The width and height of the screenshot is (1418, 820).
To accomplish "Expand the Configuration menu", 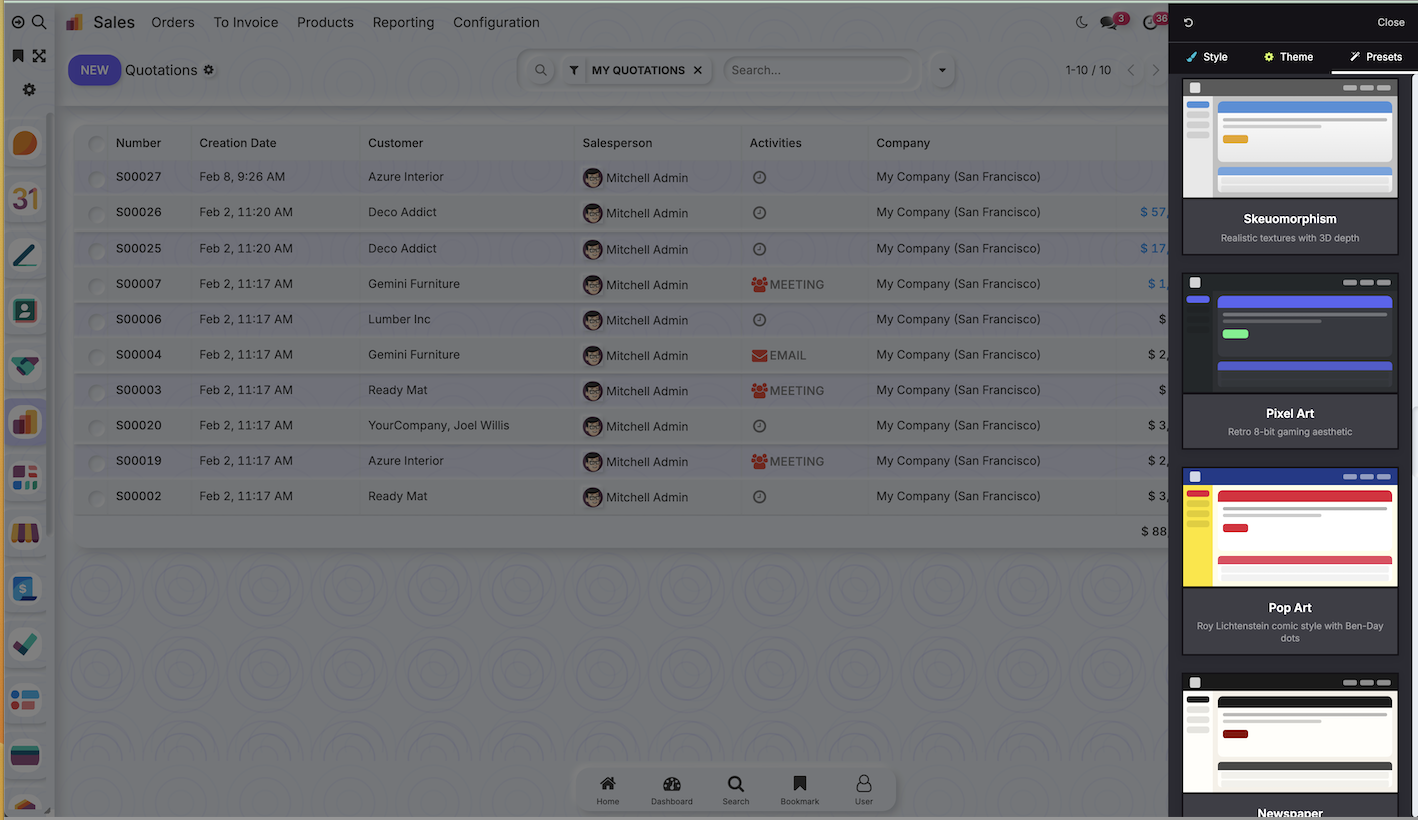I will [x=496, y=22].
